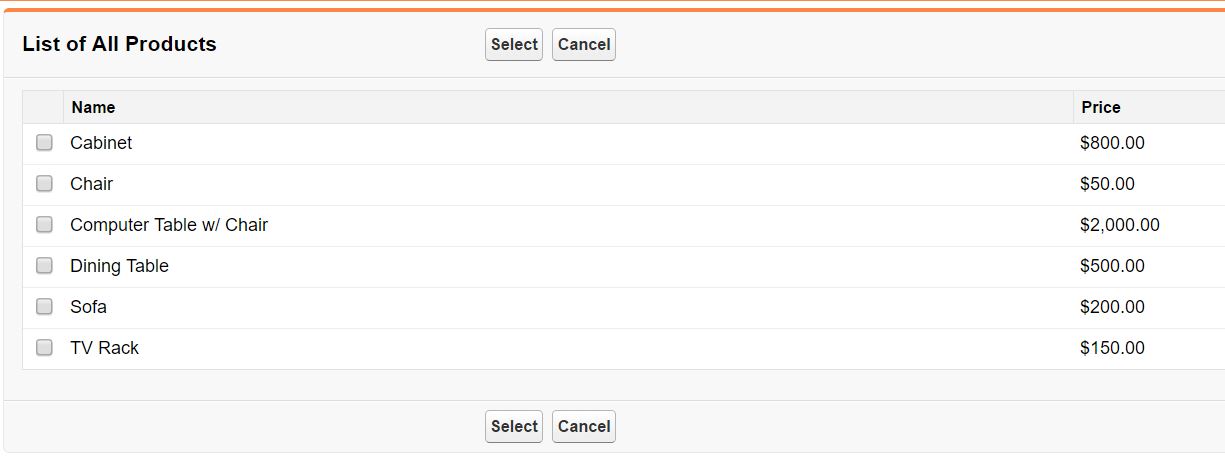Screen dimensions: 1225x468
Task: Click the $800.00 price cell
Action: (x=1112, y=143)
